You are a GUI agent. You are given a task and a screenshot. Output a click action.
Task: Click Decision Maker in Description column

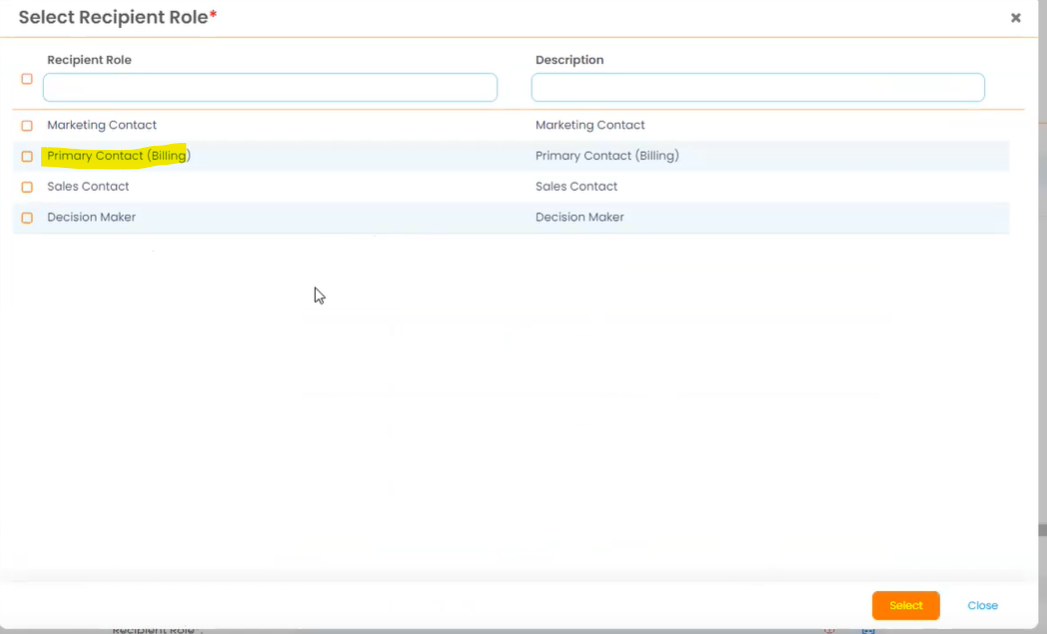coord(579,217)
